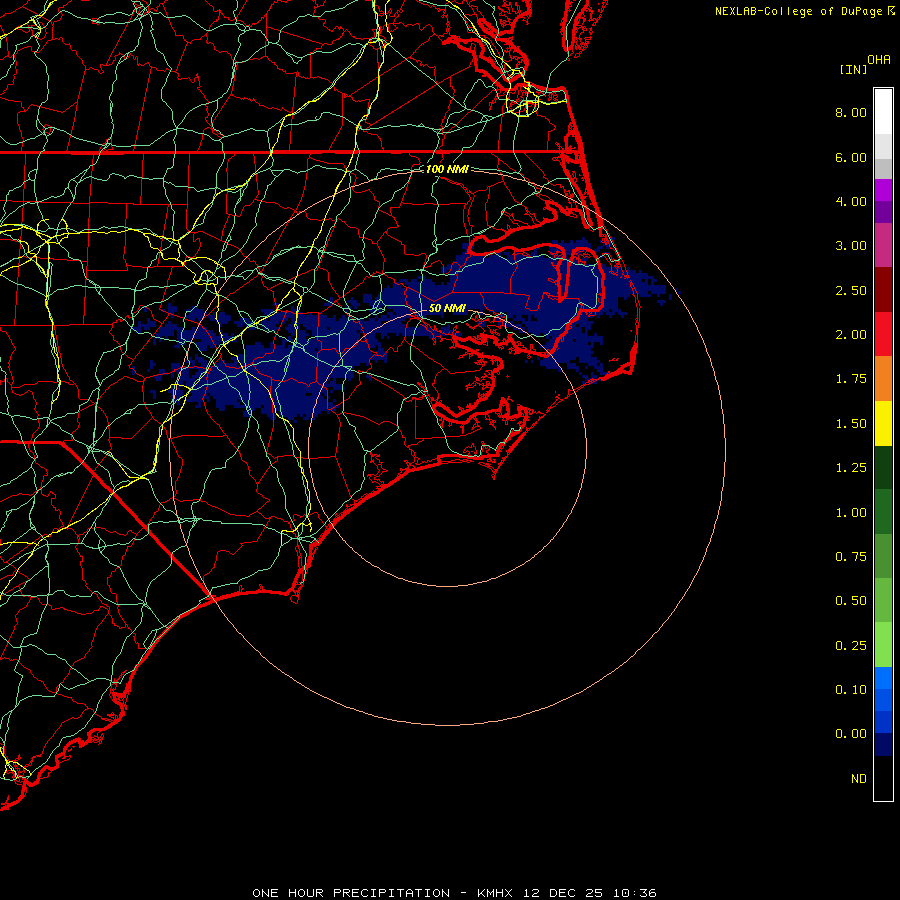Select the 0.50 legend value

pos(851,601)
